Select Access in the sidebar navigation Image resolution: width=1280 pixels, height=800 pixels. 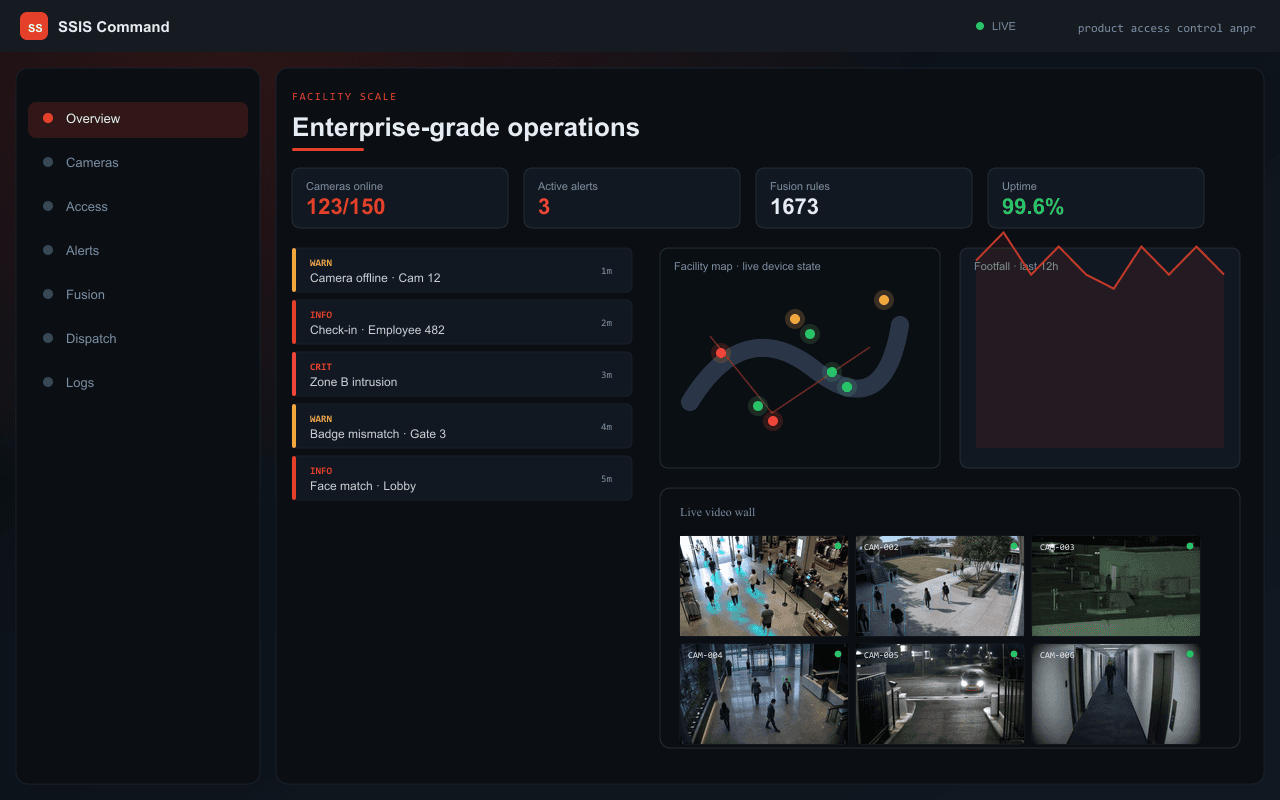point(138,207)
